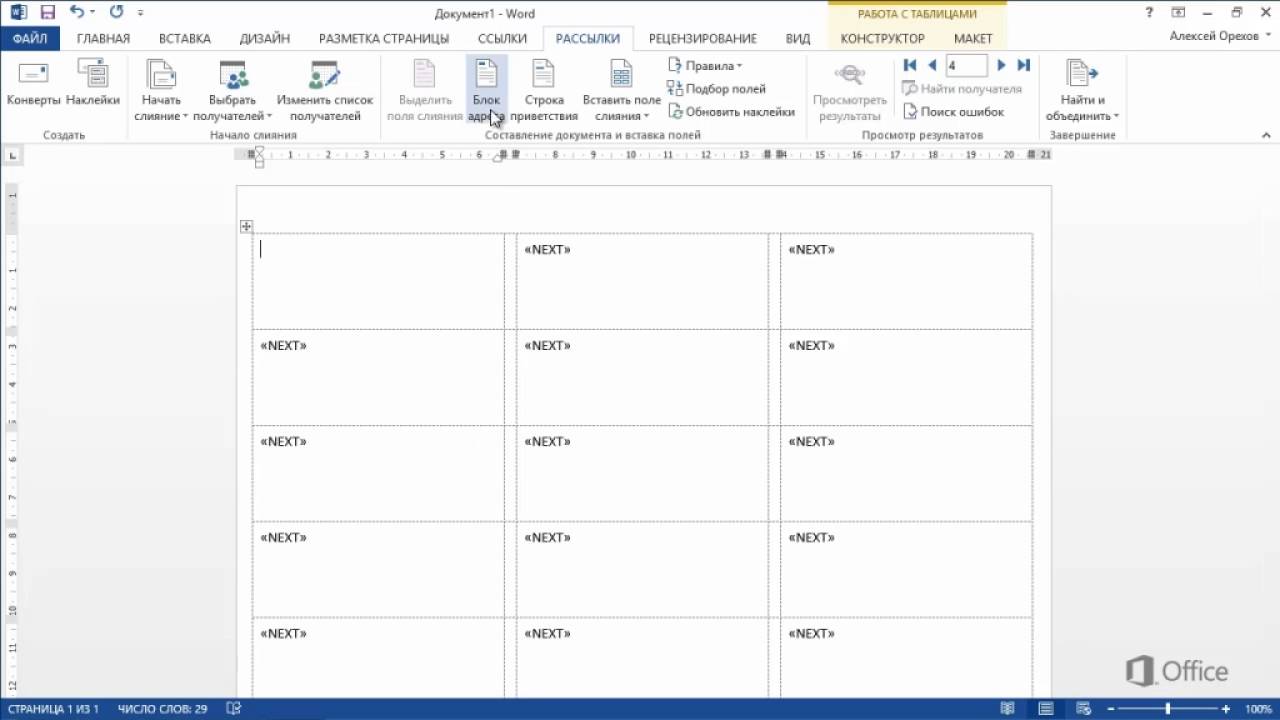This screenshot has height=720, width=1280.
Task: Go to next record arrow
Action: coord(1001,65)
